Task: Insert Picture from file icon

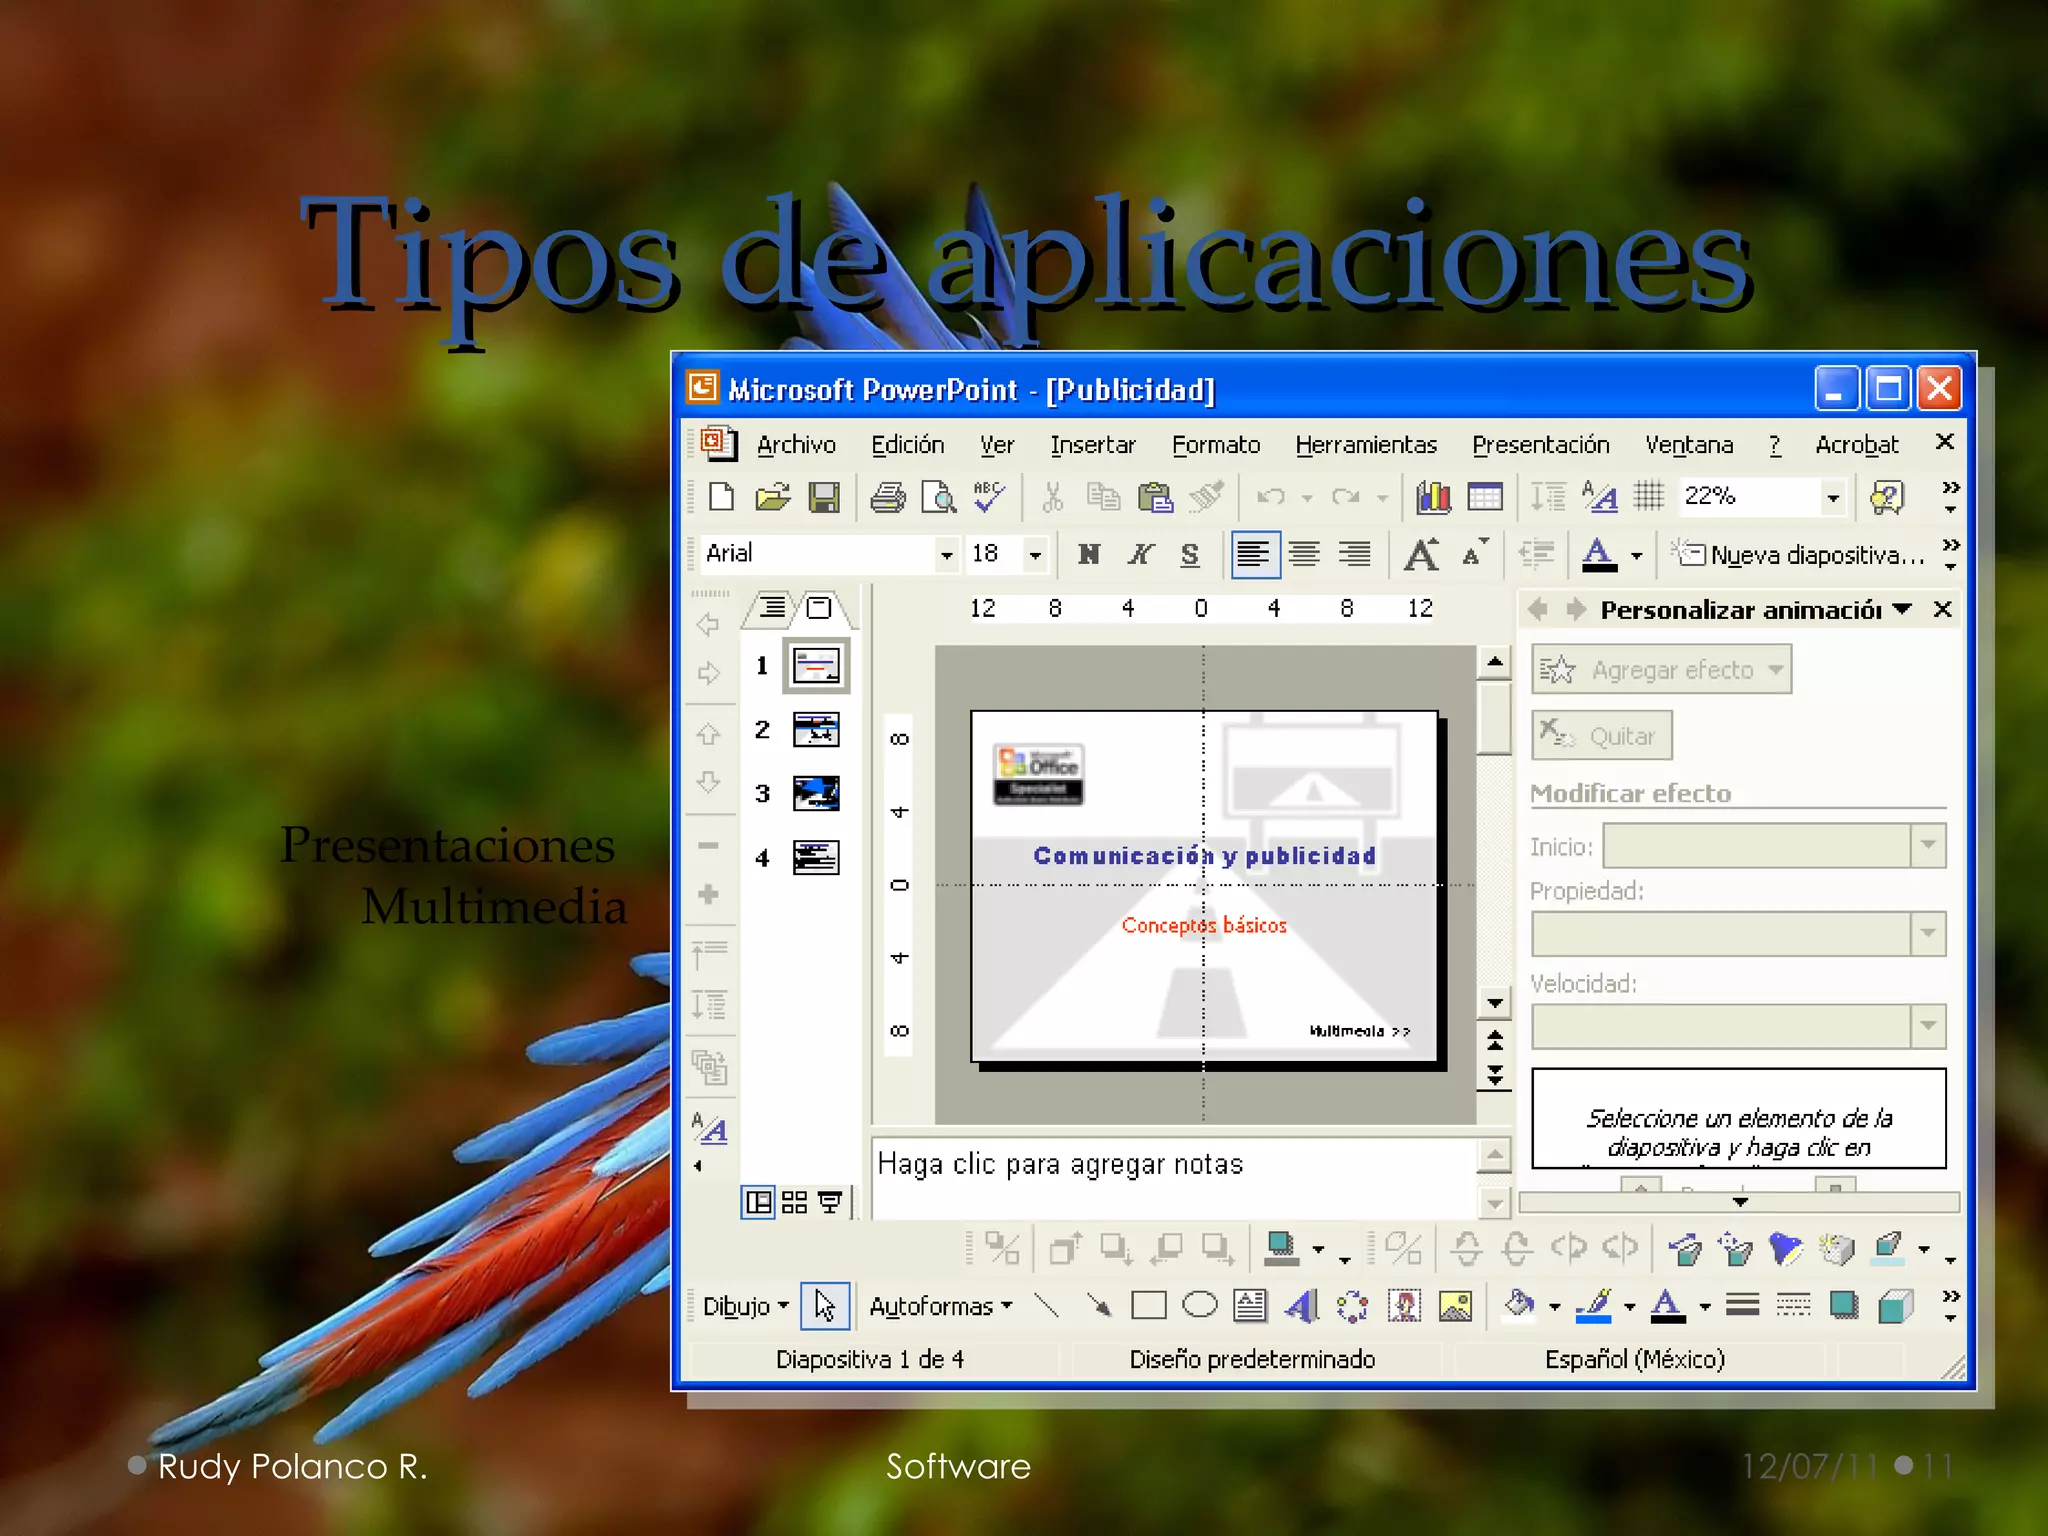Action: (x=1455, y=1305)
